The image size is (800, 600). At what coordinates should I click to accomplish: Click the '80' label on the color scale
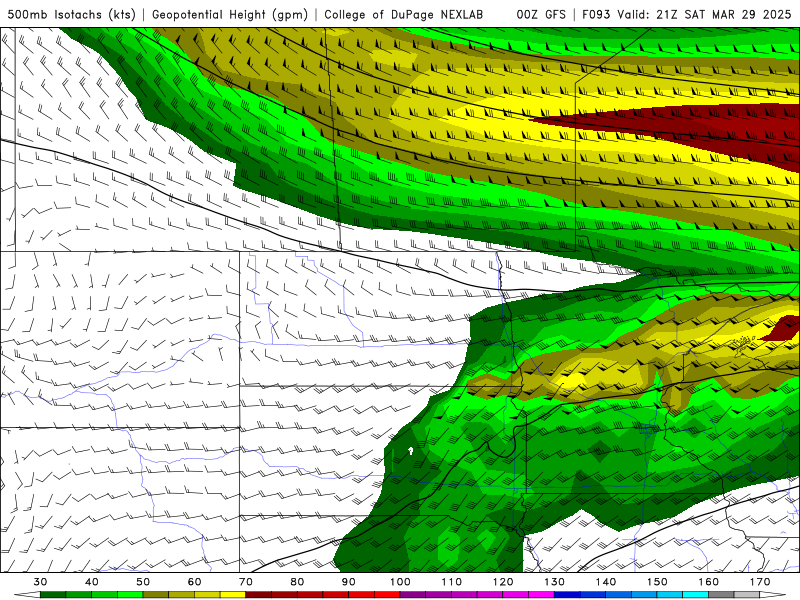pyautogui.click(x=297, y=582)
